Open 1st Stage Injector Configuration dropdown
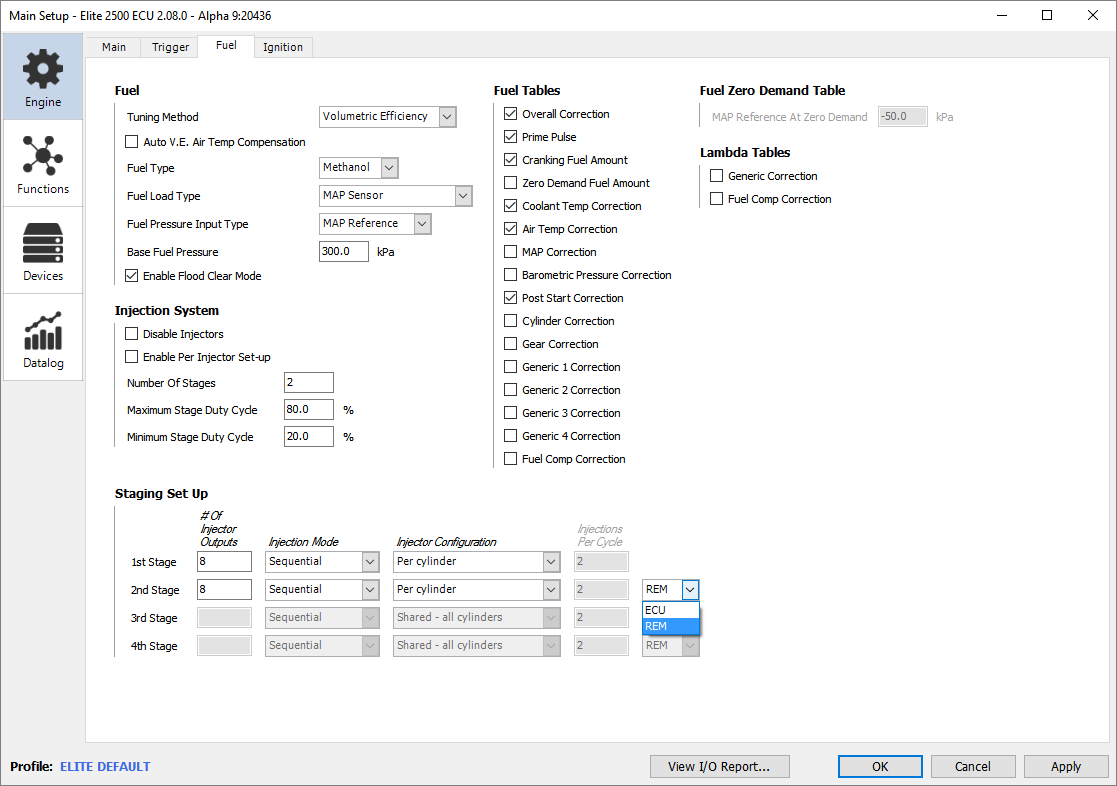 (477, 562)
